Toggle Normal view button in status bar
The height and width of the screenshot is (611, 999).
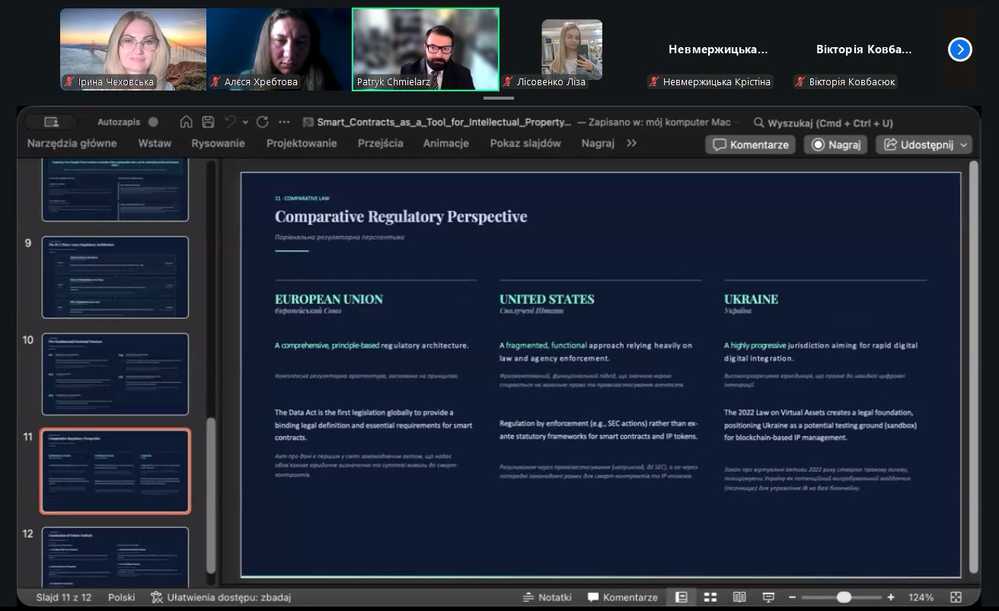pos(681,597)
